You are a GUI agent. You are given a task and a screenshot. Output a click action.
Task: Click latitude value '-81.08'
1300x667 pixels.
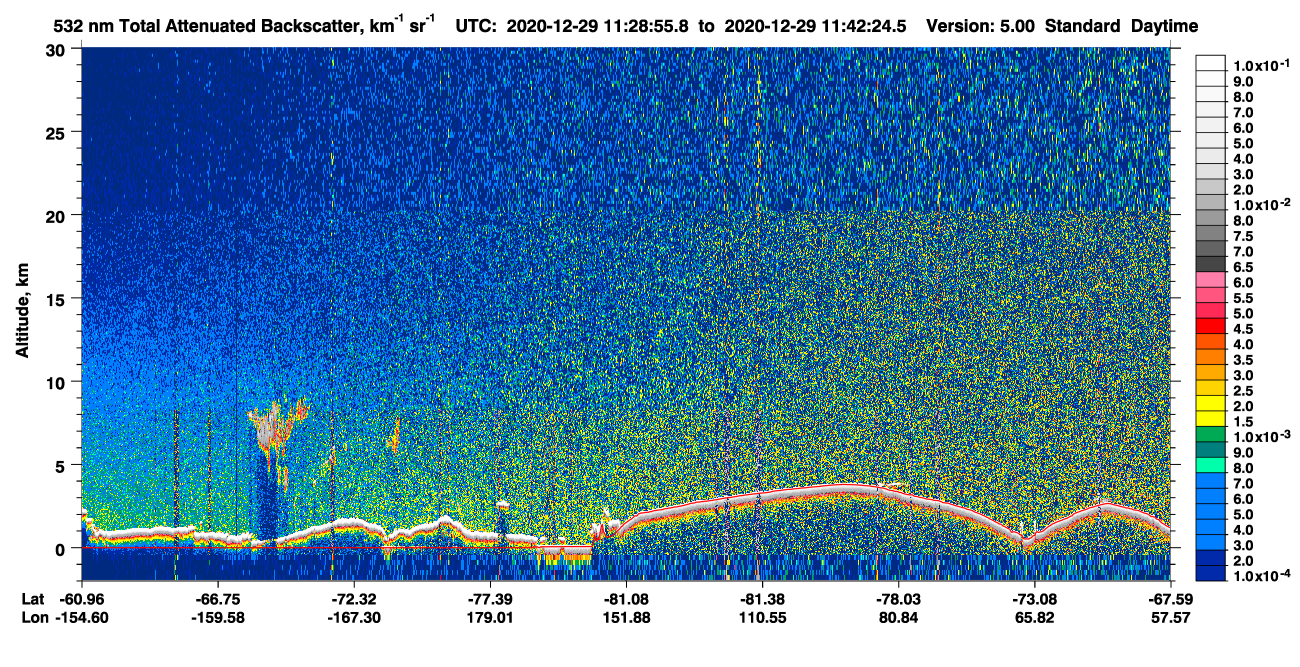[x=626, y=599]
